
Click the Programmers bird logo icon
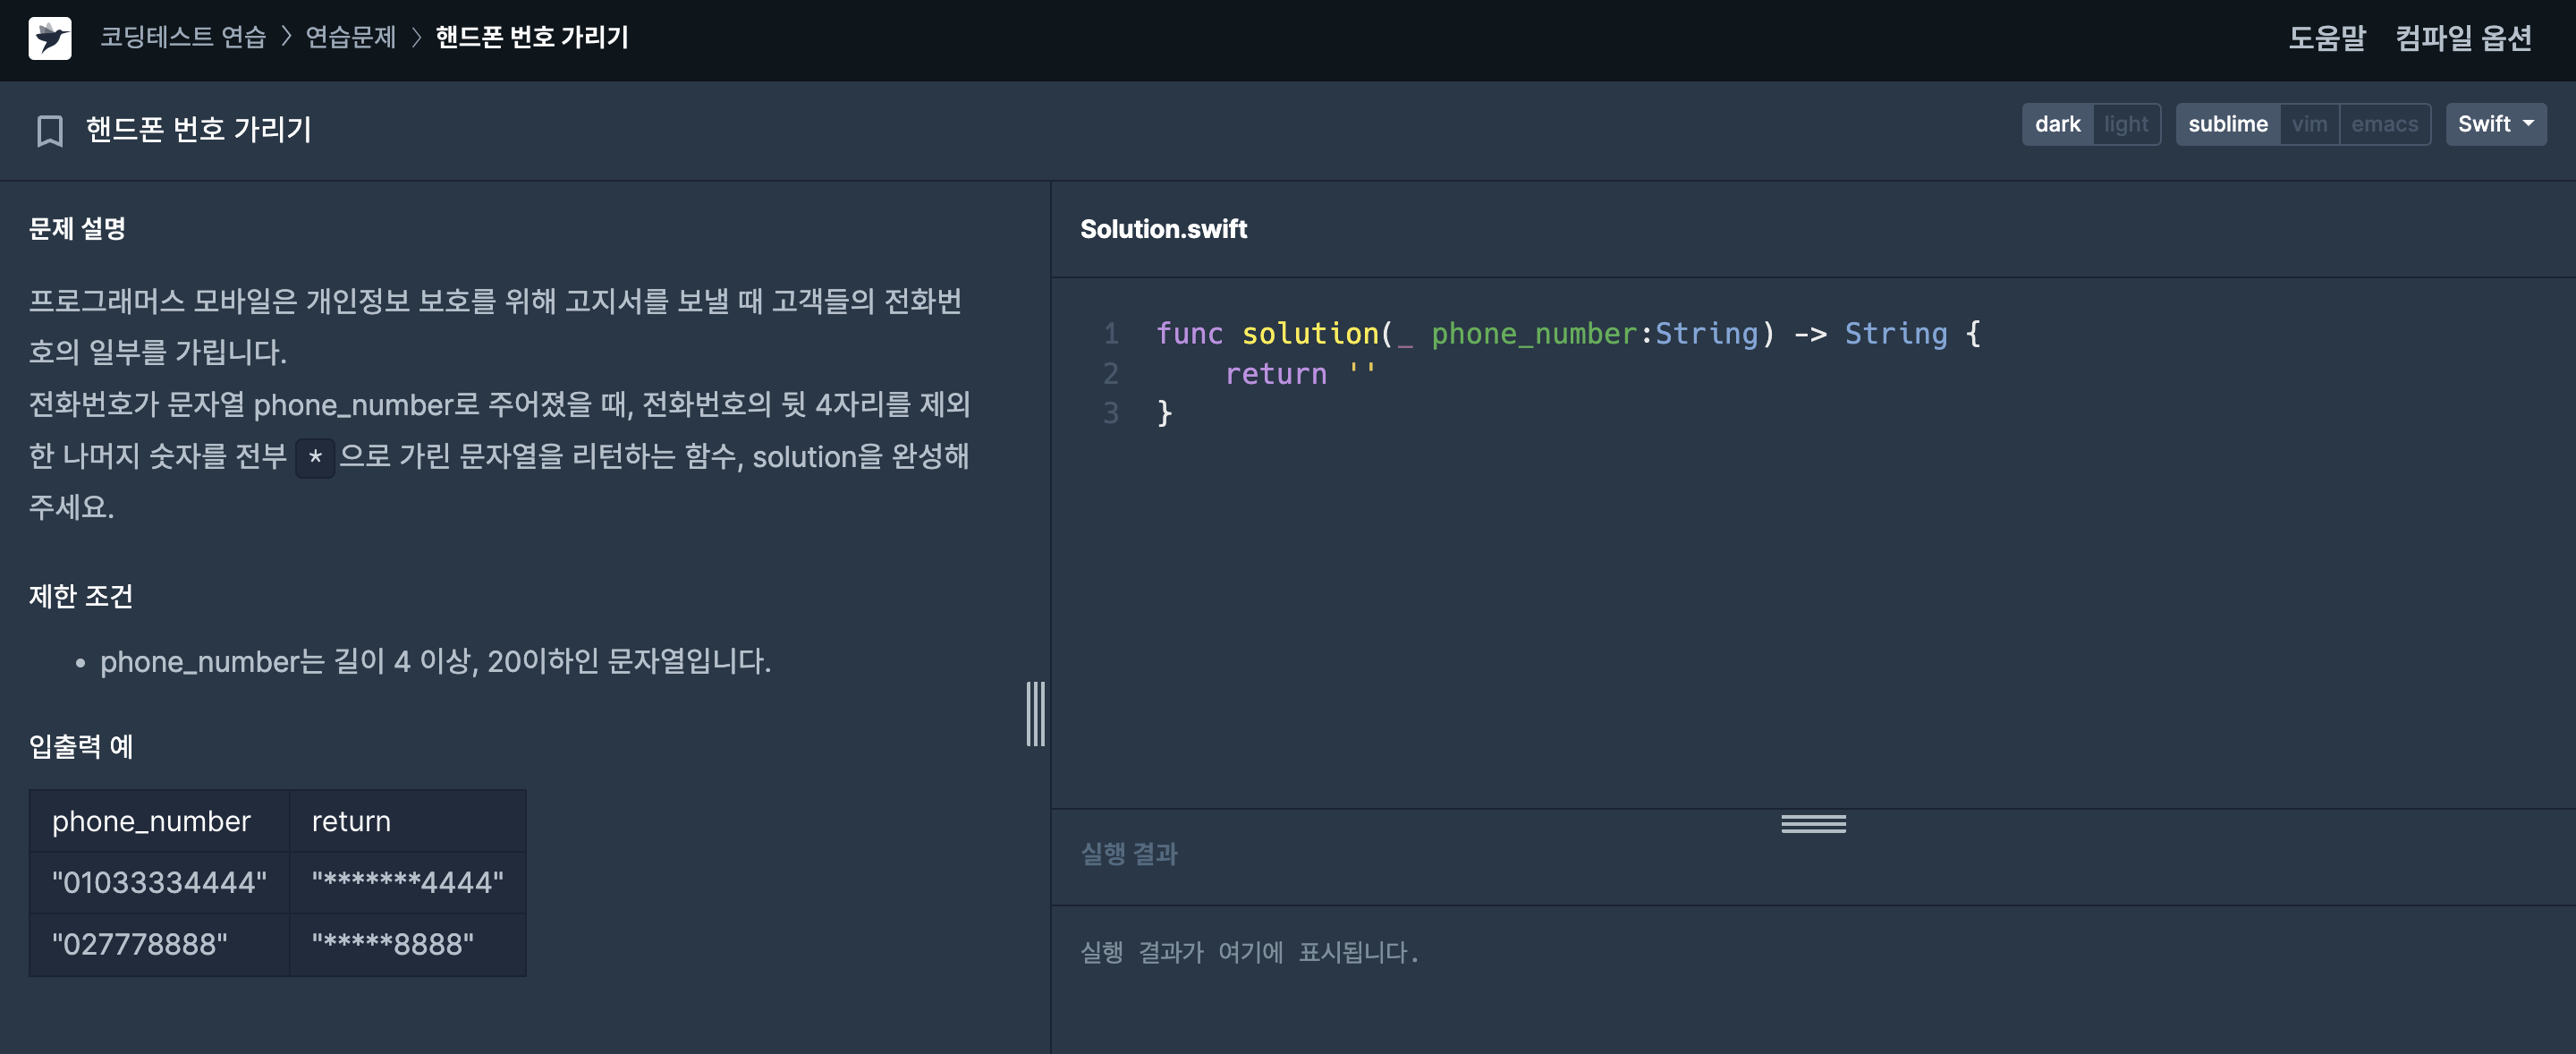click(49, 38)
